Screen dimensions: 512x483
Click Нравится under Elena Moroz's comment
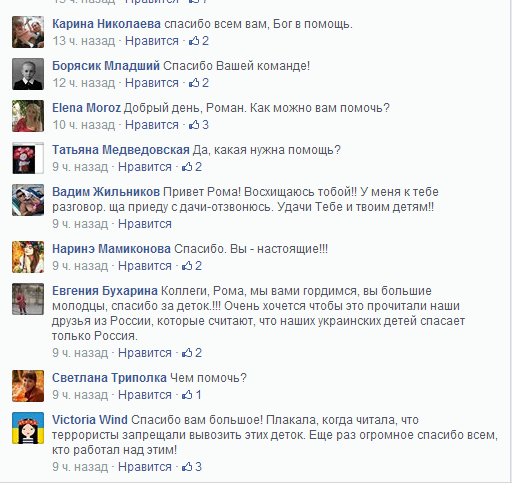[152, 125]
